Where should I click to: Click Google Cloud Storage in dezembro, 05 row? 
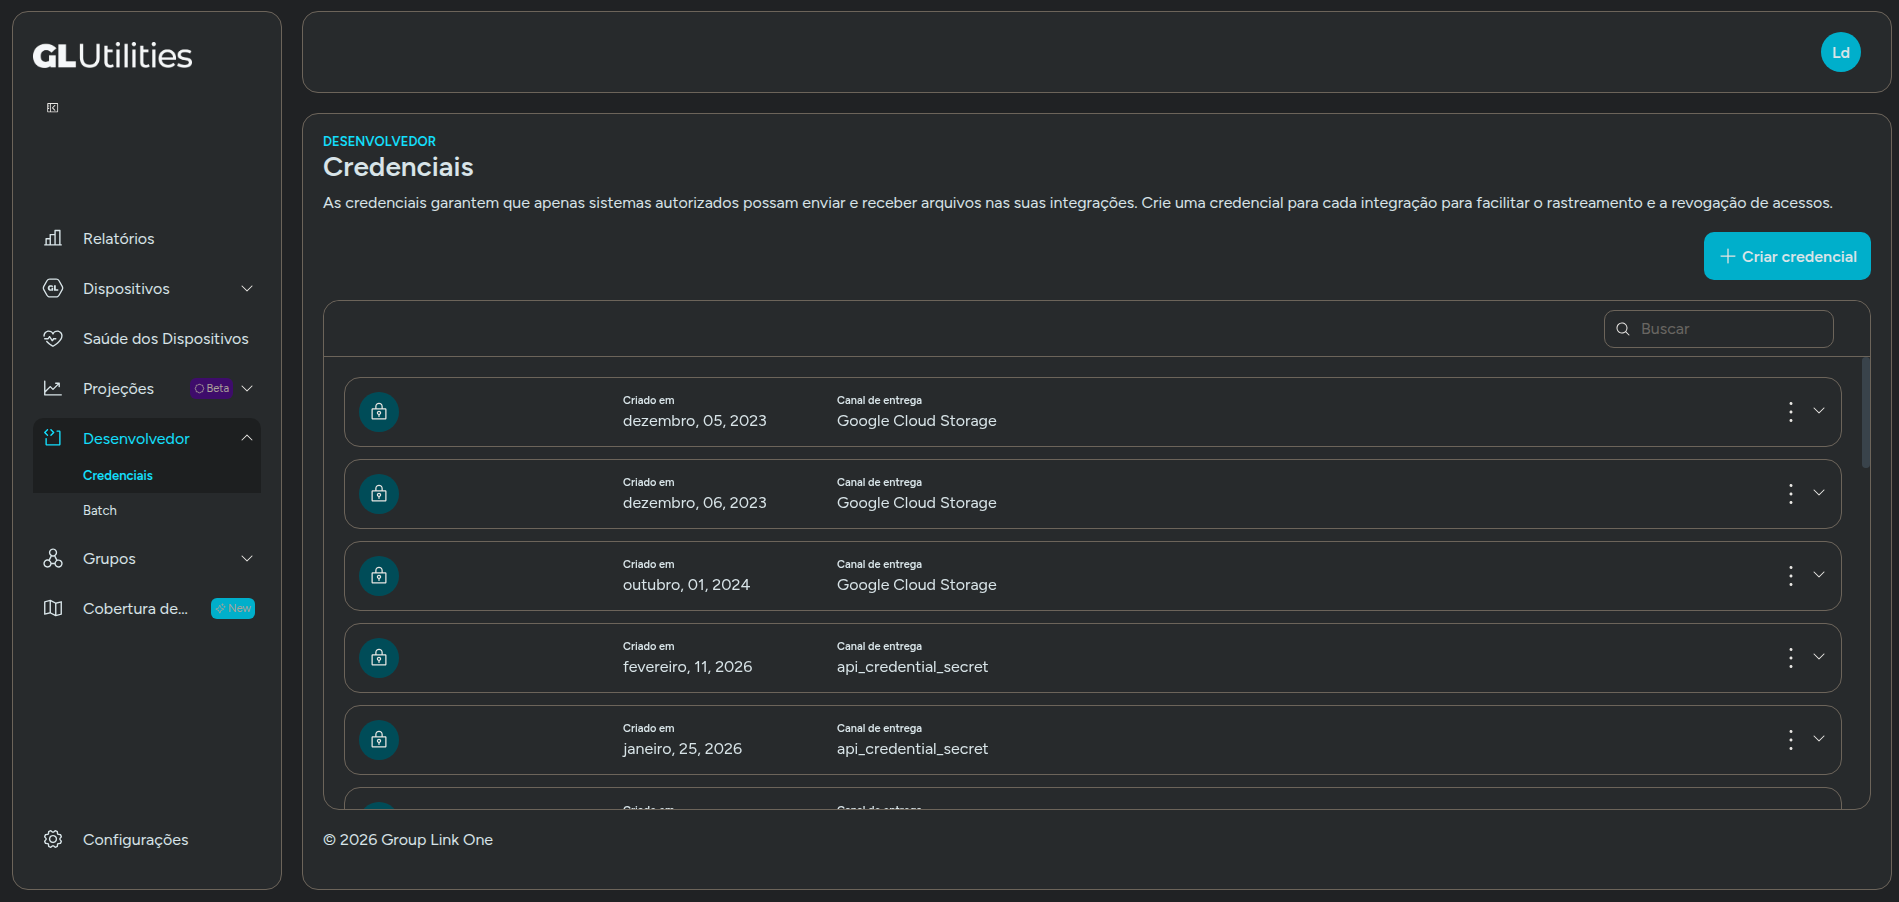(916, 421)
